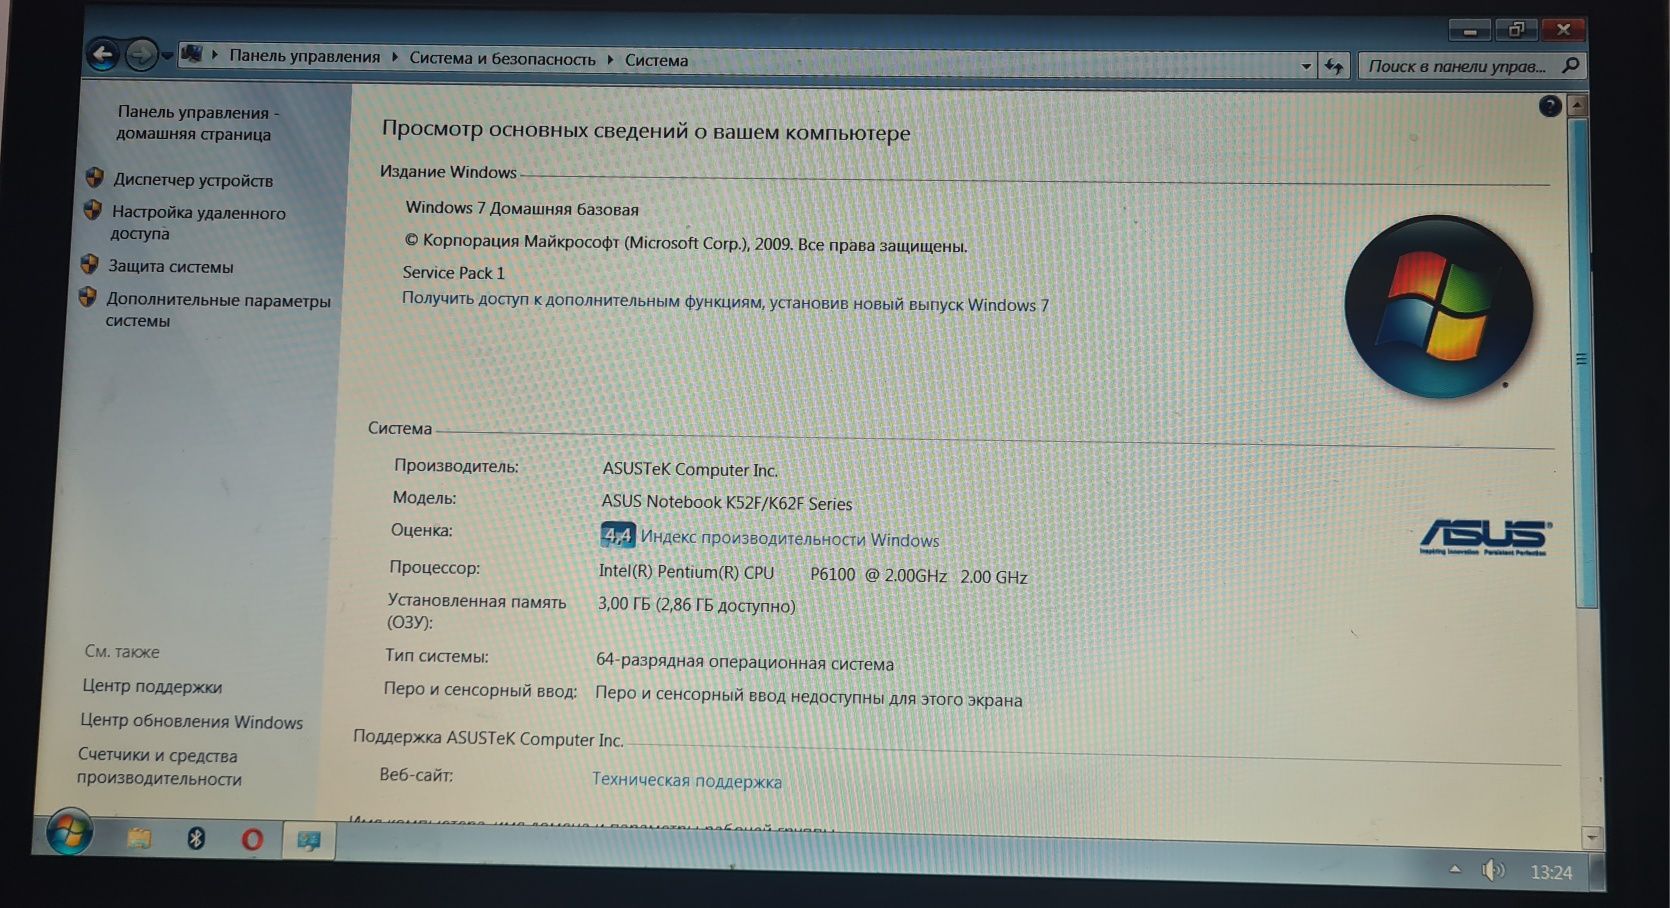Viewport: 1670px width, 908px height.
Task: Open Система и безопасность breadcrumb
Action: point(502,59)
